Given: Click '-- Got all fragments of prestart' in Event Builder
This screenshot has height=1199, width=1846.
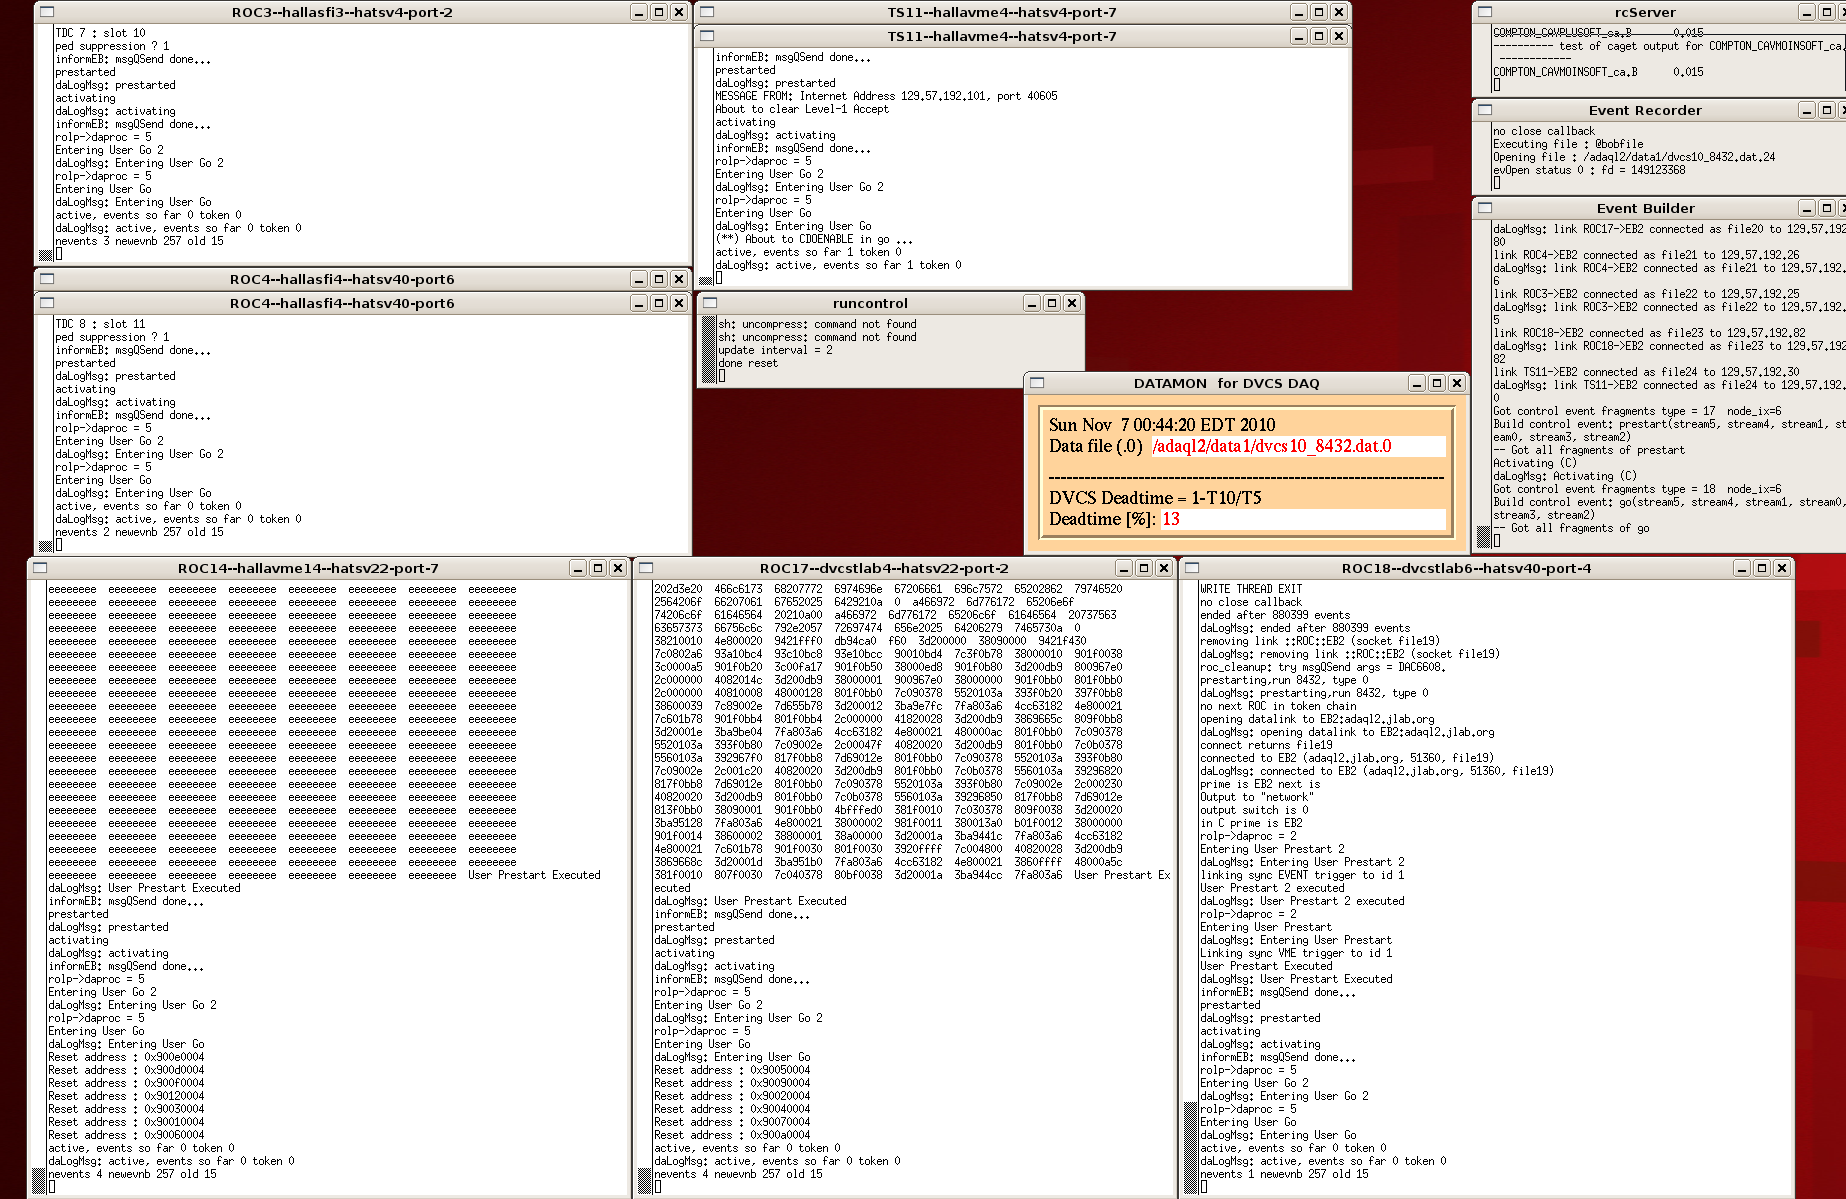Looking at the screenshot, I should pos(1589,450).
